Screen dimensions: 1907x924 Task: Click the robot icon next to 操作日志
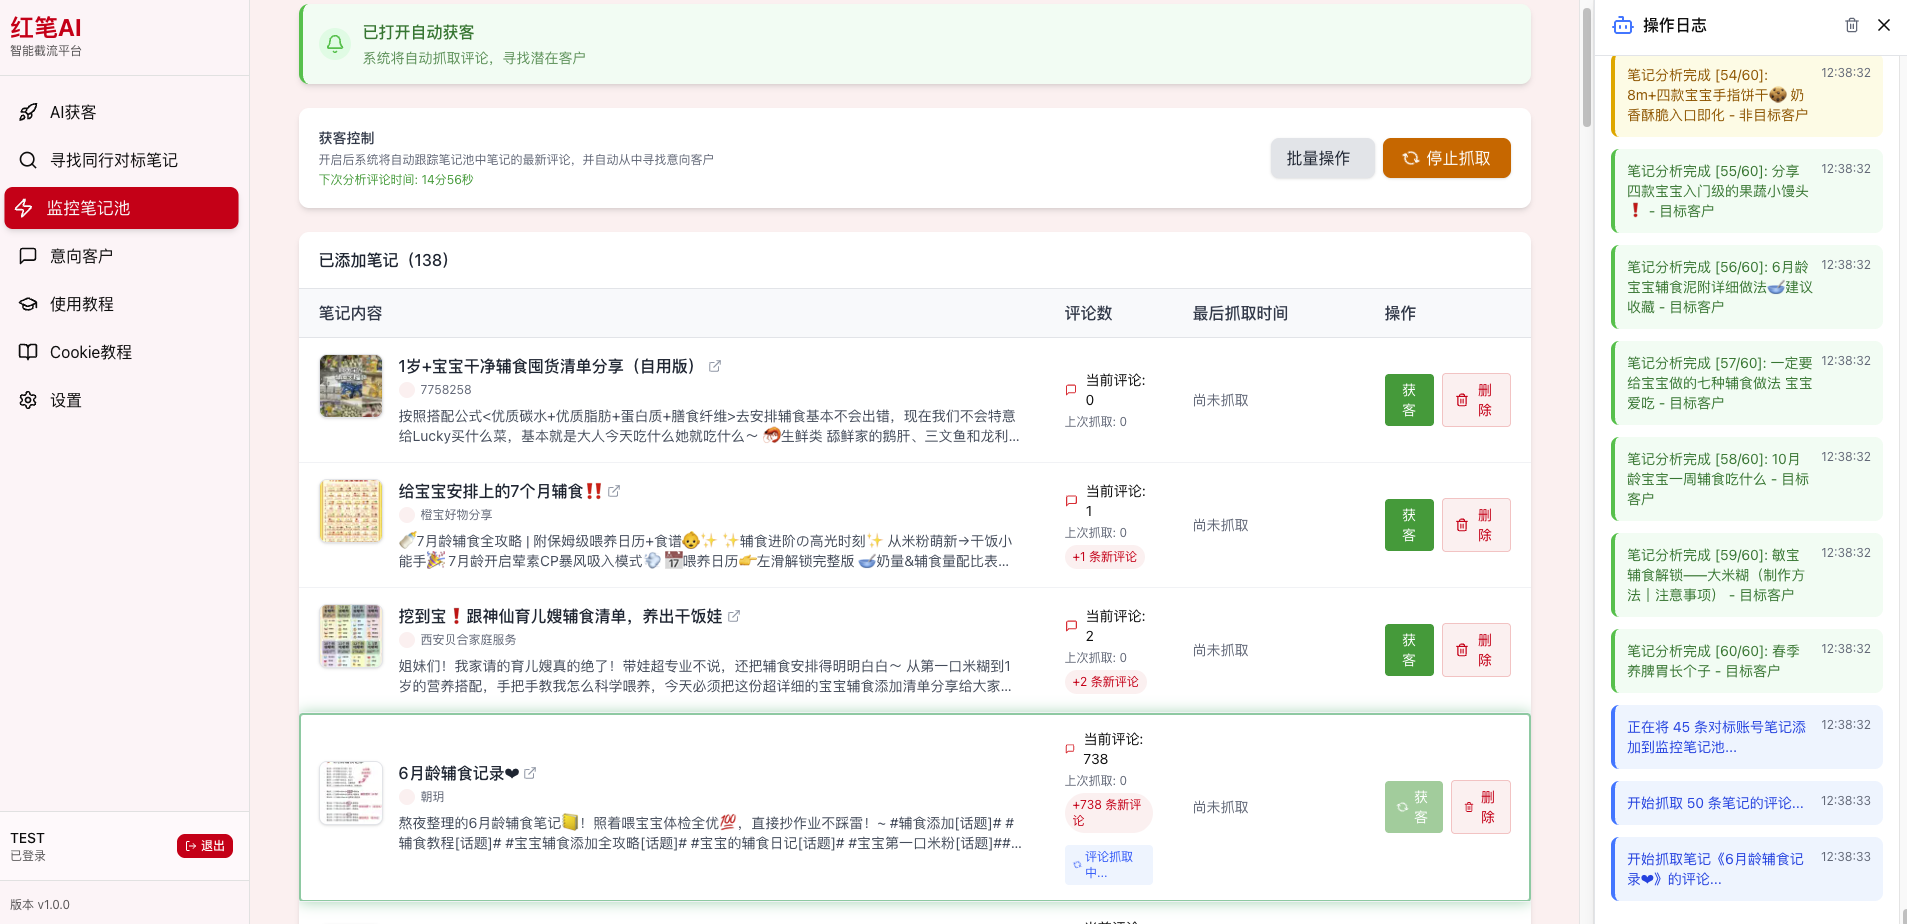(1623, 25)
